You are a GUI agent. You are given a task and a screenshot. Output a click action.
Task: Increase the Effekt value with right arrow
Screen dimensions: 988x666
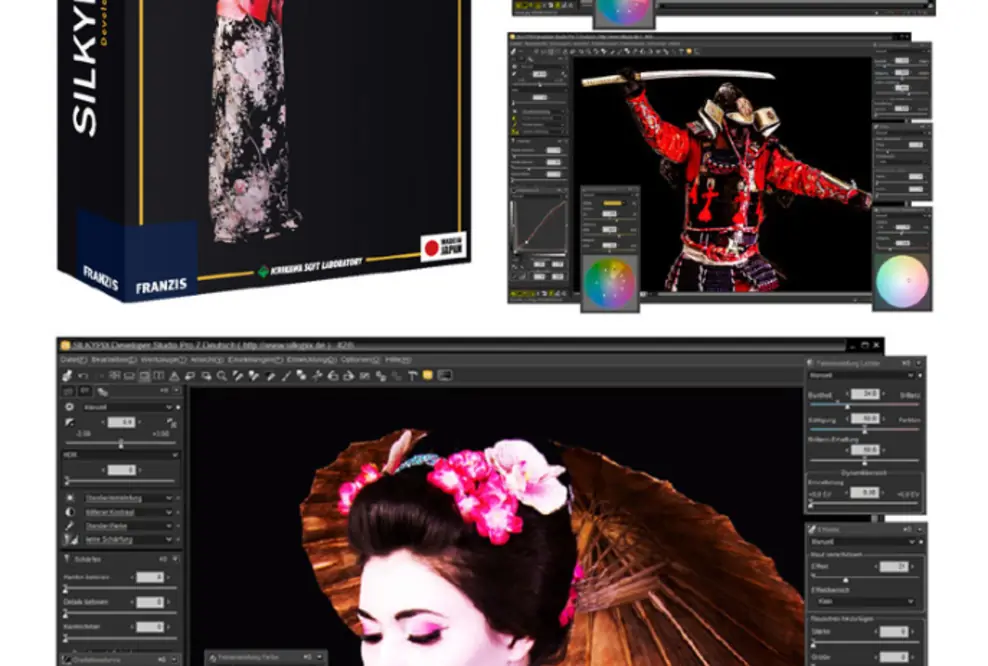click(913, 567)
